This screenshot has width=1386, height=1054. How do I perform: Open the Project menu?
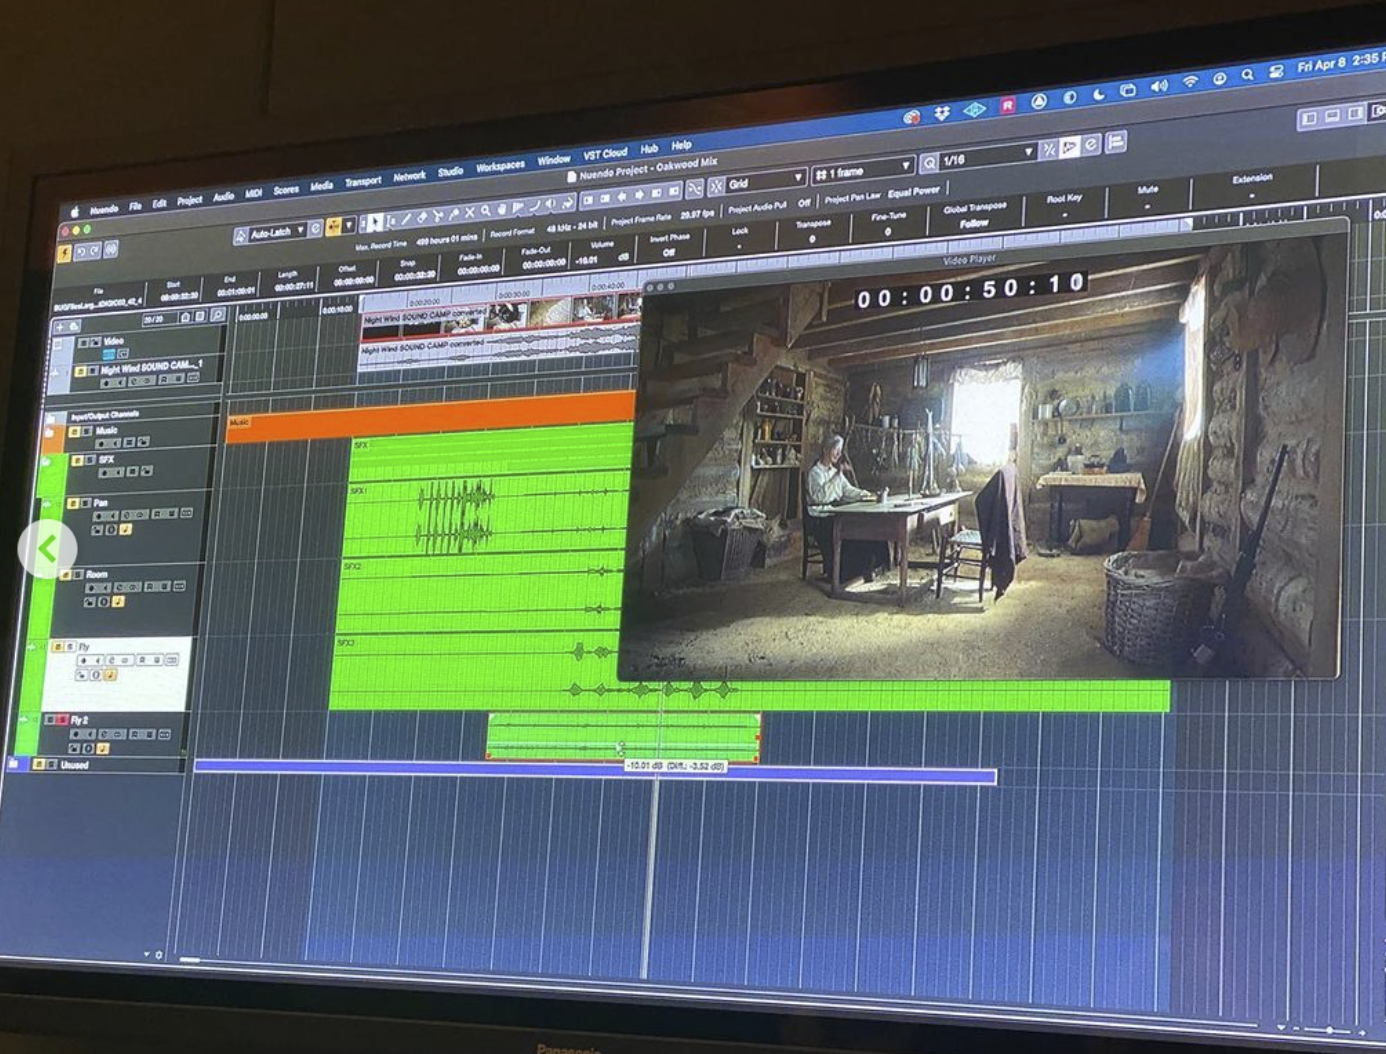[x=190, y=200]
